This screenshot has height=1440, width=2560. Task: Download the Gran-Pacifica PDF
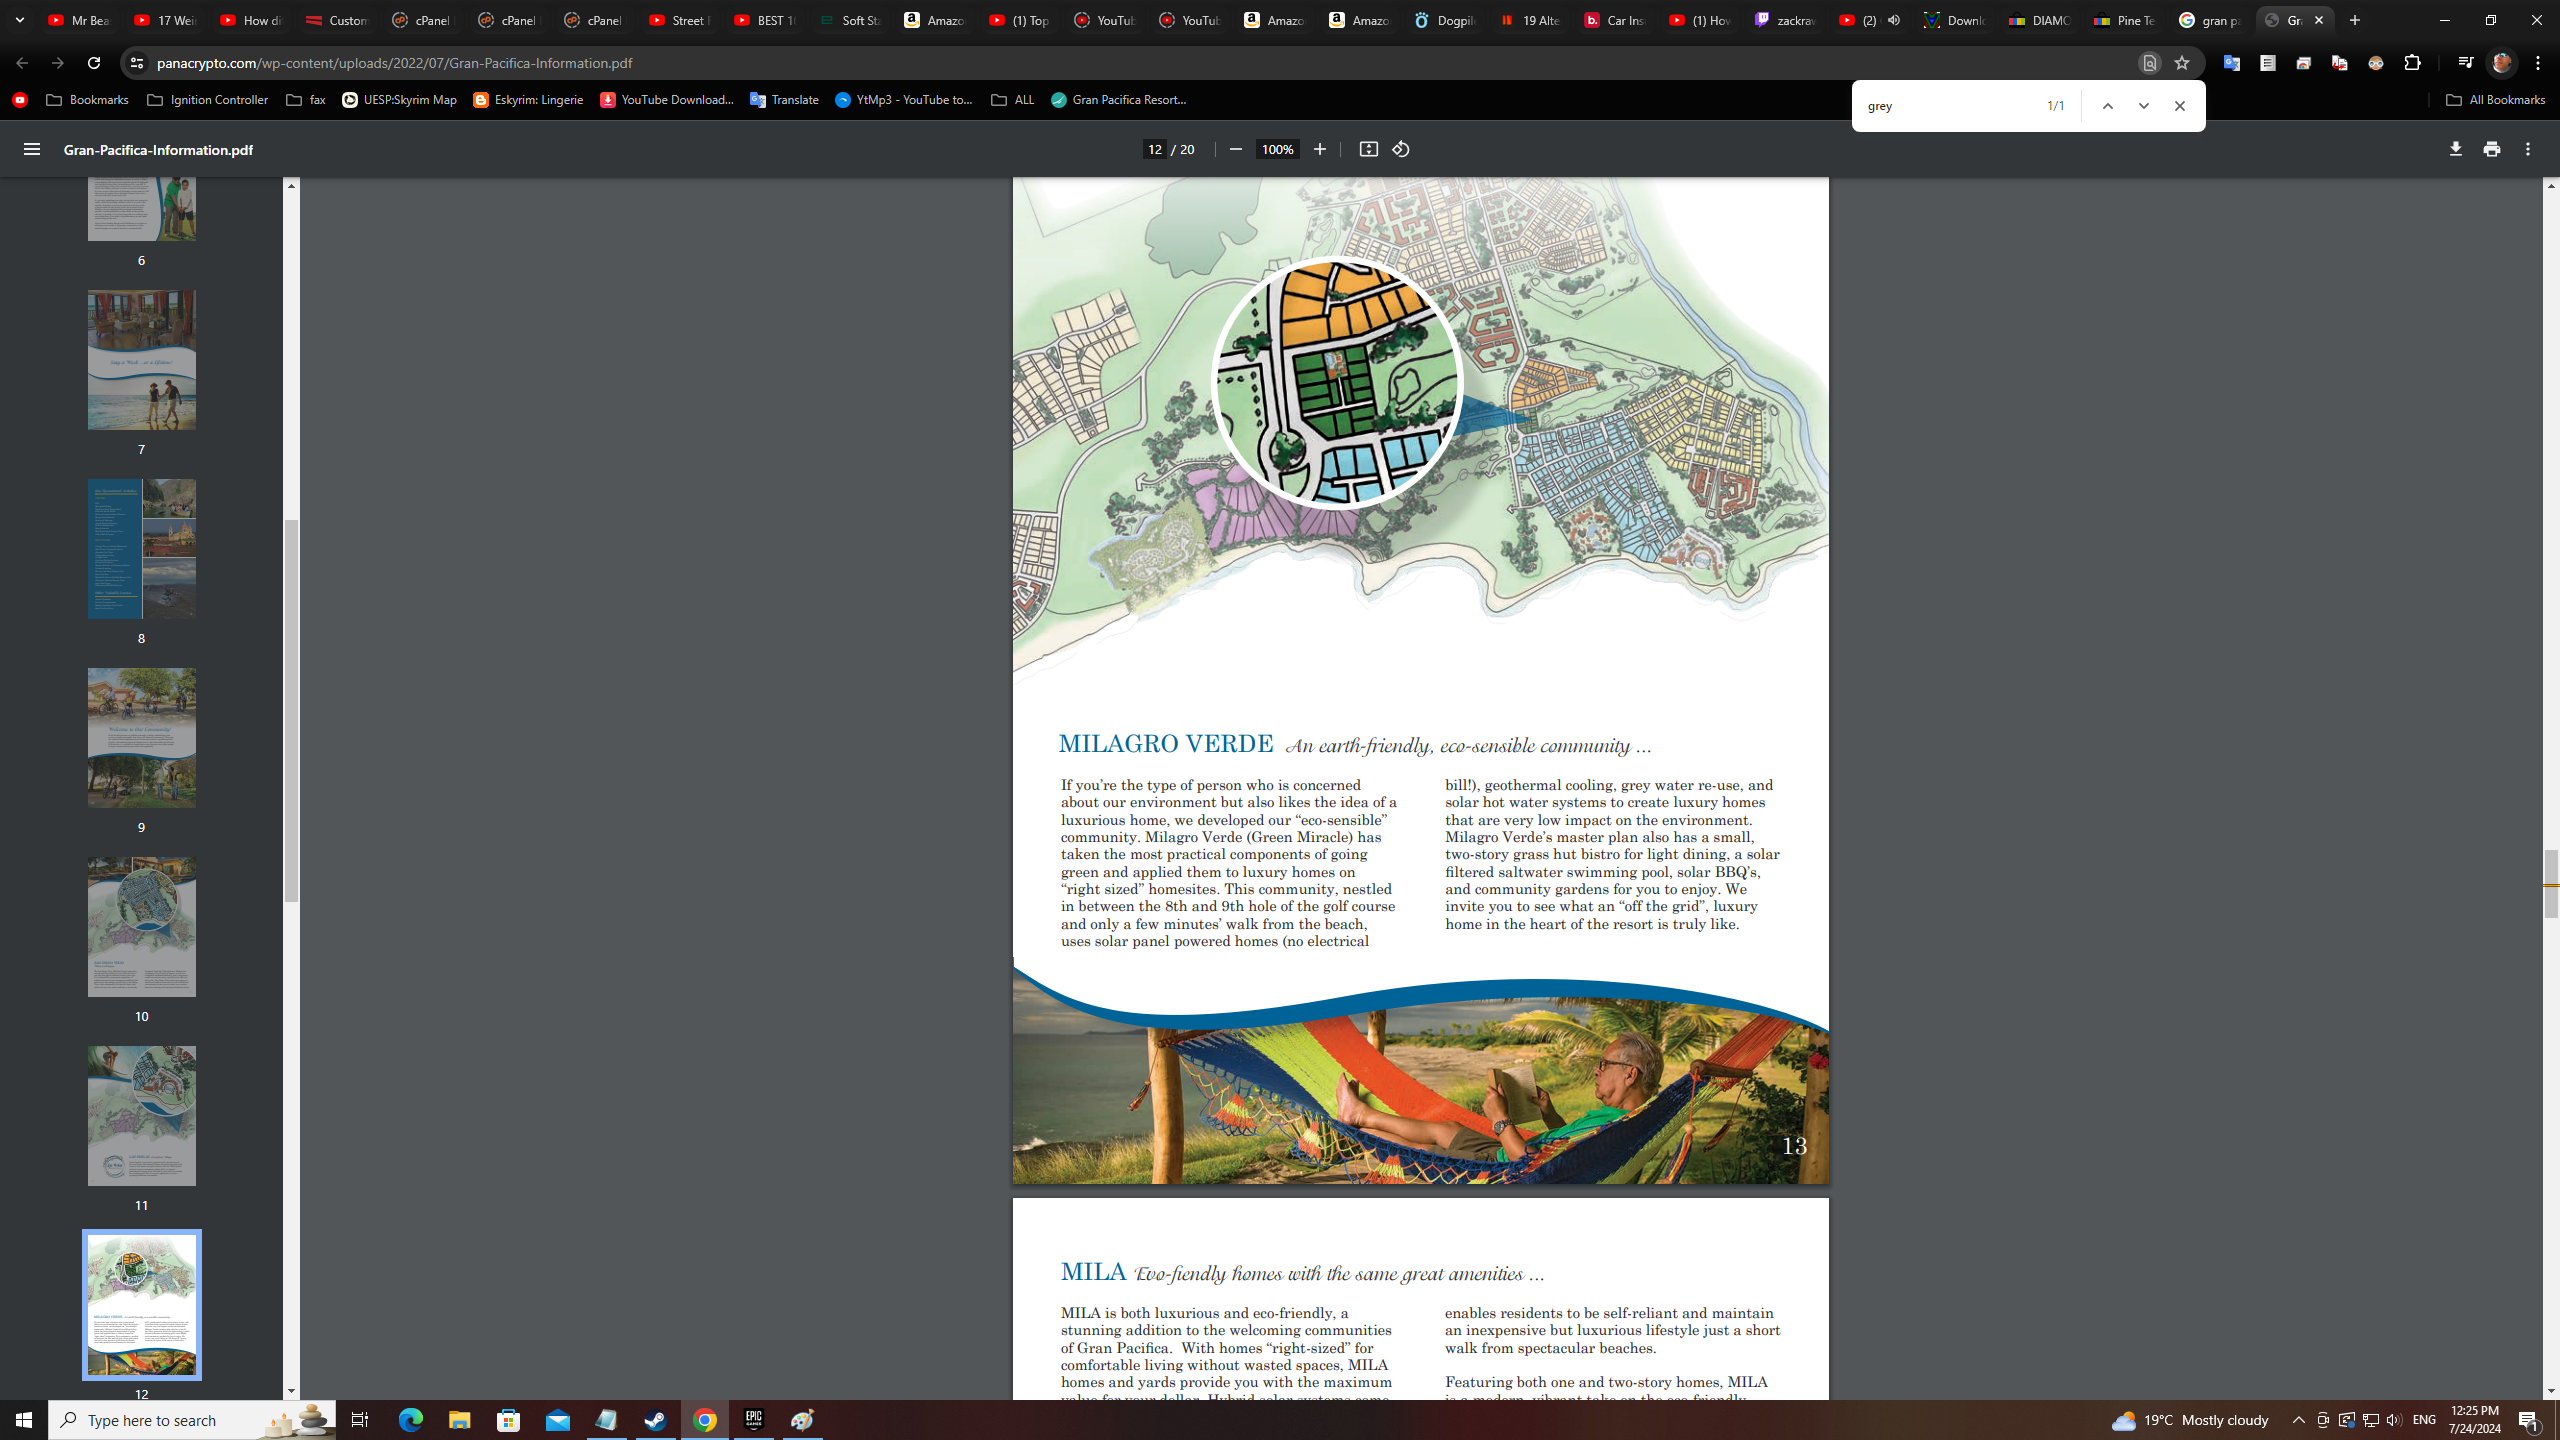click(x=2455, y=149)
